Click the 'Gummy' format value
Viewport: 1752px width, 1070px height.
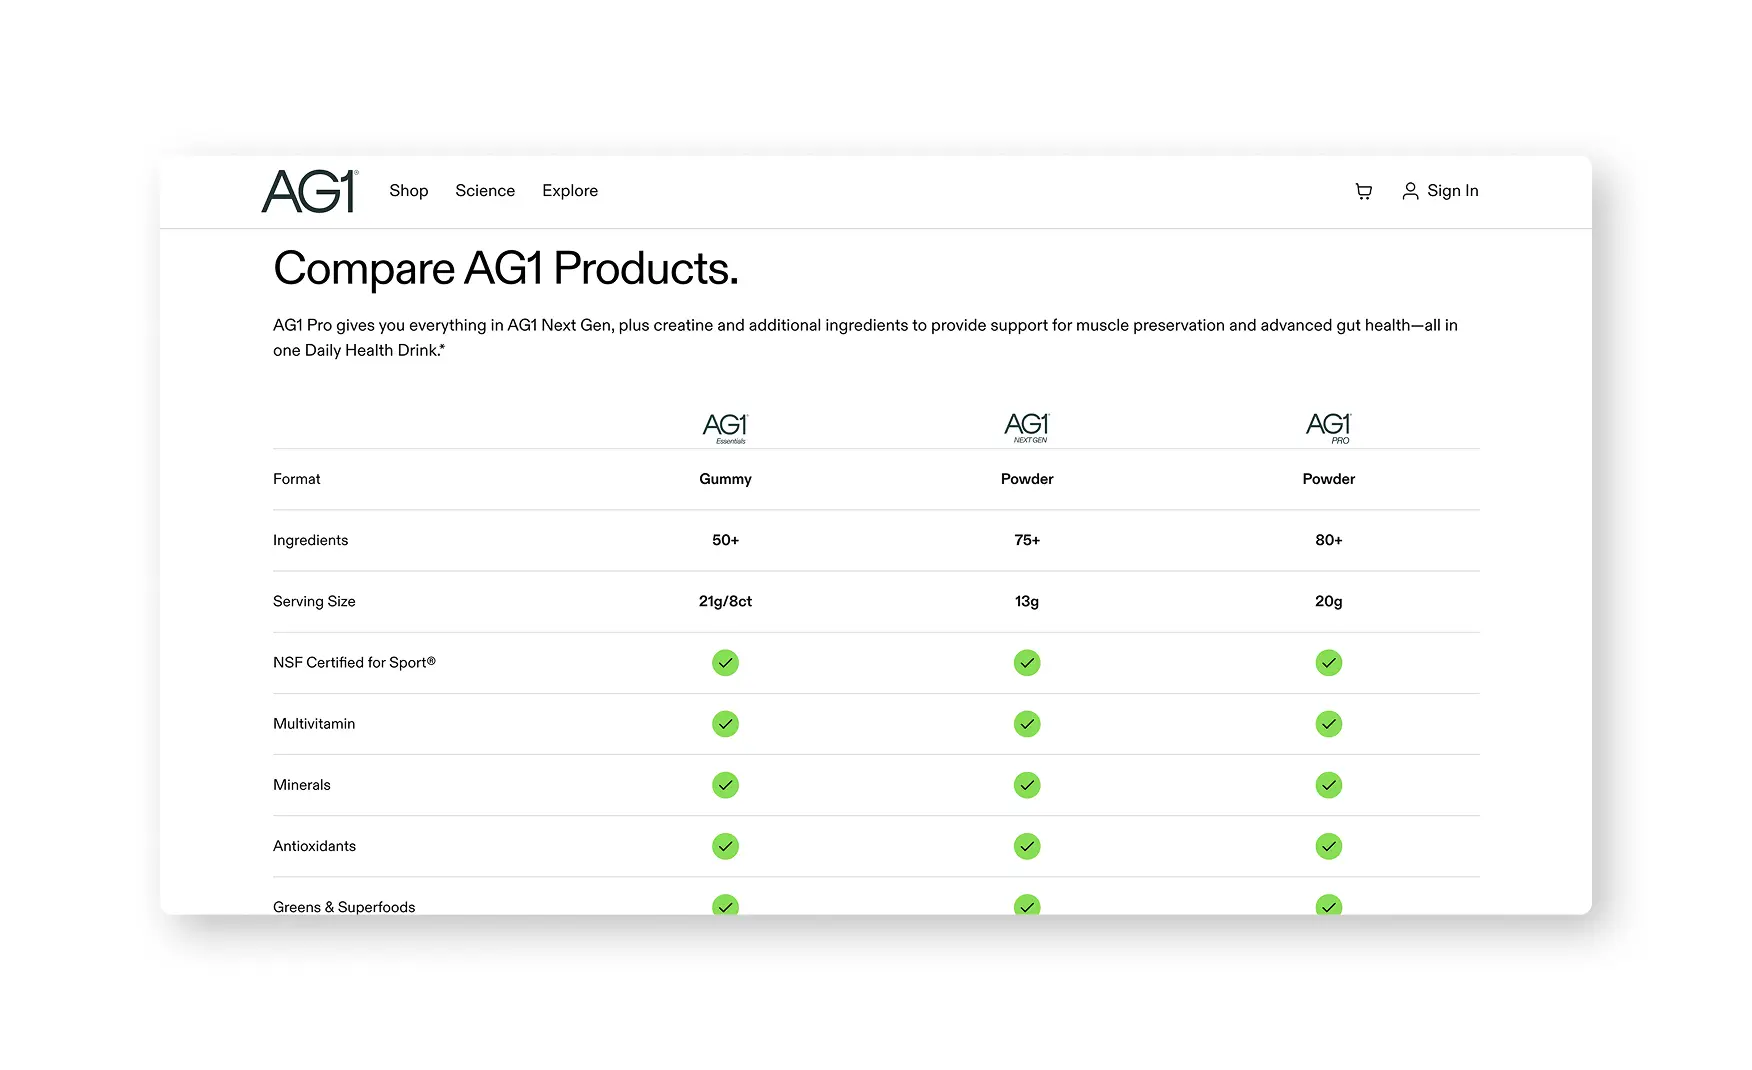click(x=726, y=479)
